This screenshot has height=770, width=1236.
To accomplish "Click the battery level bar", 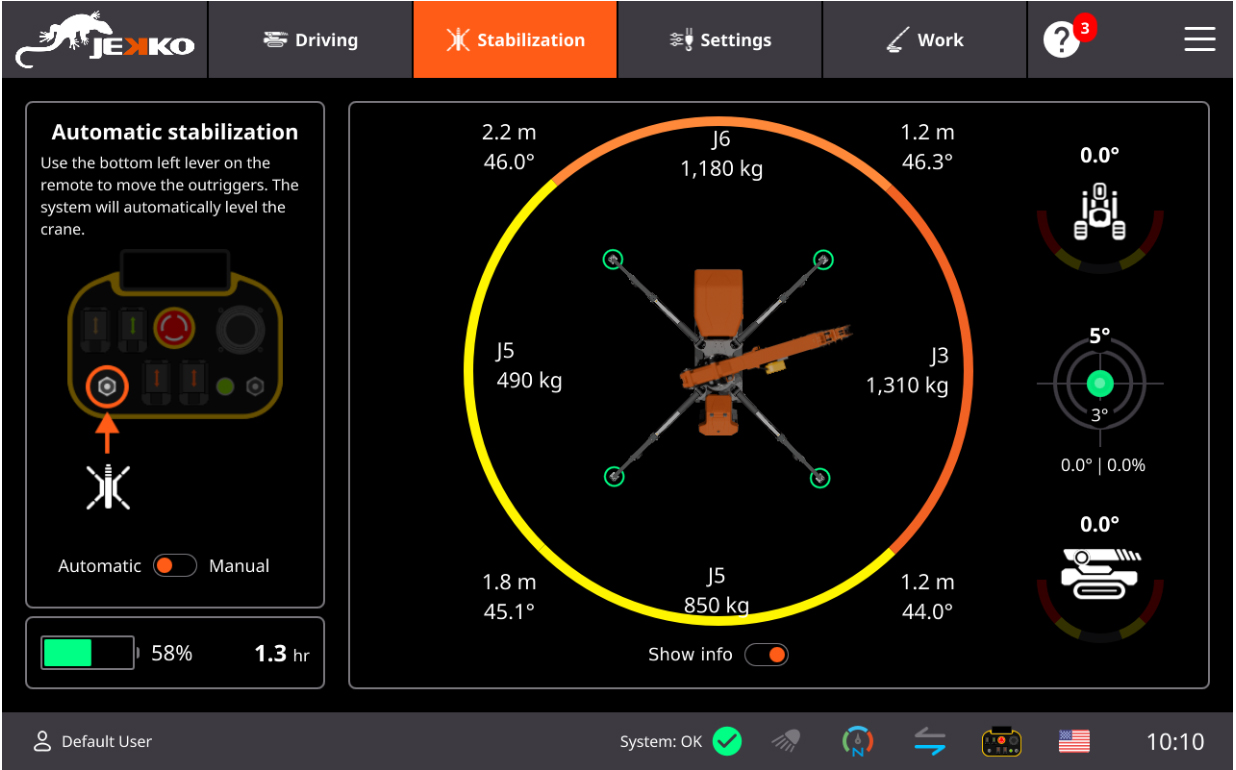I will click(88, 654).
